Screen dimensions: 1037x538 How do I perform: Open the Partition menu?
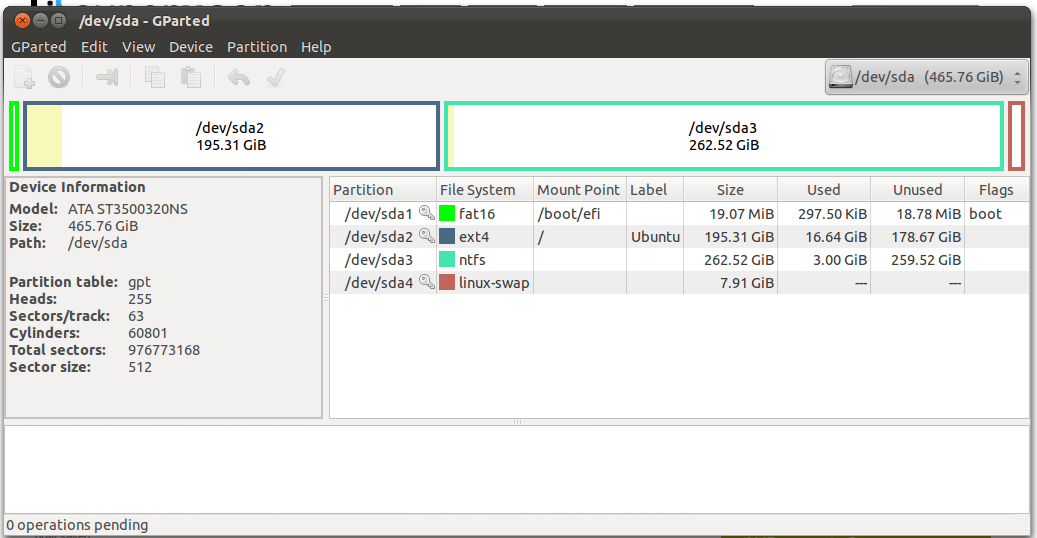click(x=256, y=47)
